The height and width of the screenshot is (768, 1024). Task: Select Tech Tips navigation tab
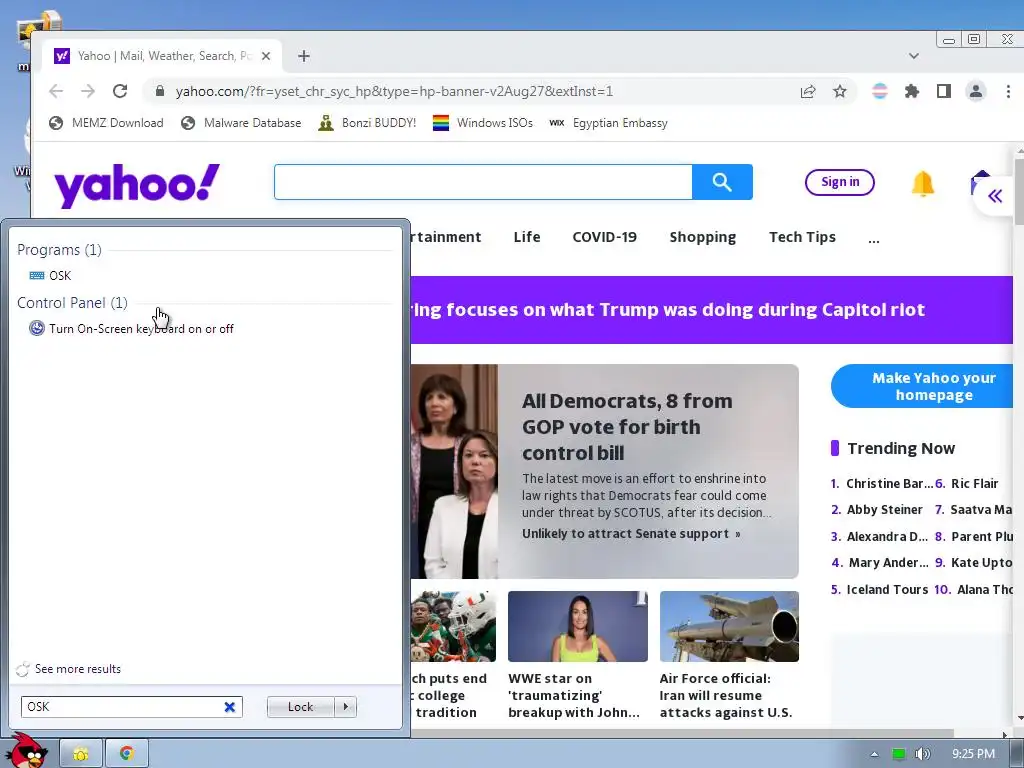point(803,237)
